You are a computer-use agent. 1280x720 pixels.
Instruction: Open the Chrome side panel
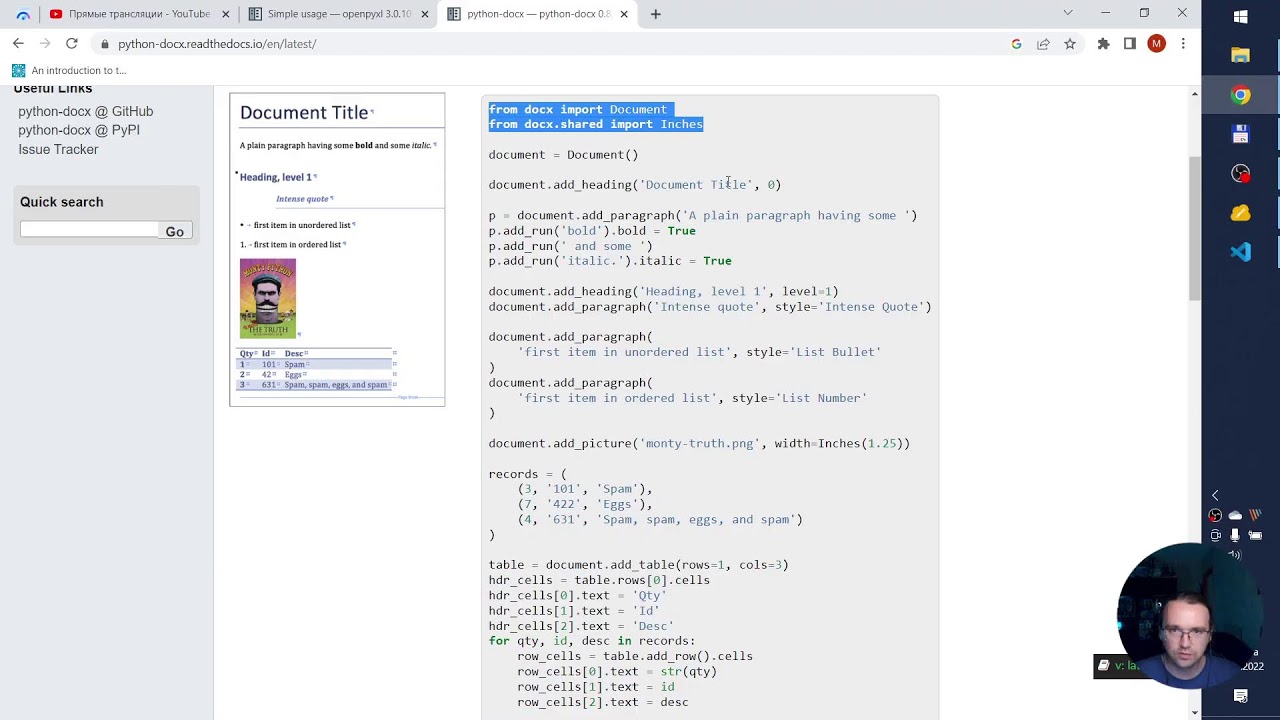coord(1130,44)
